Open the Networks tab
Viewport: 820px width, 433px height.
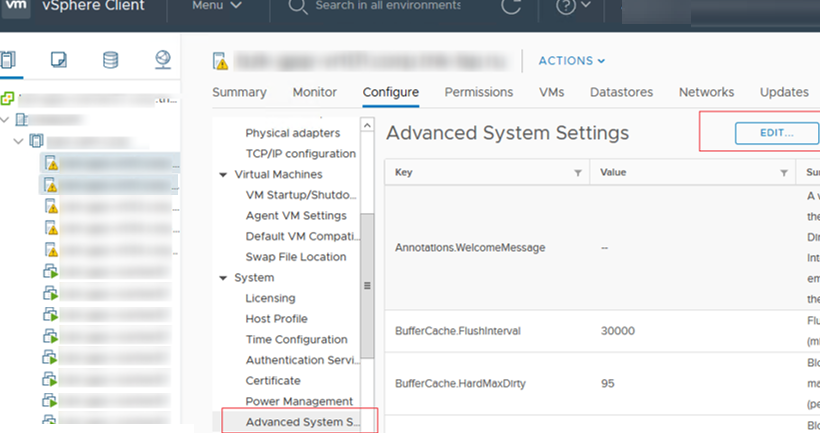coord(707,92)
